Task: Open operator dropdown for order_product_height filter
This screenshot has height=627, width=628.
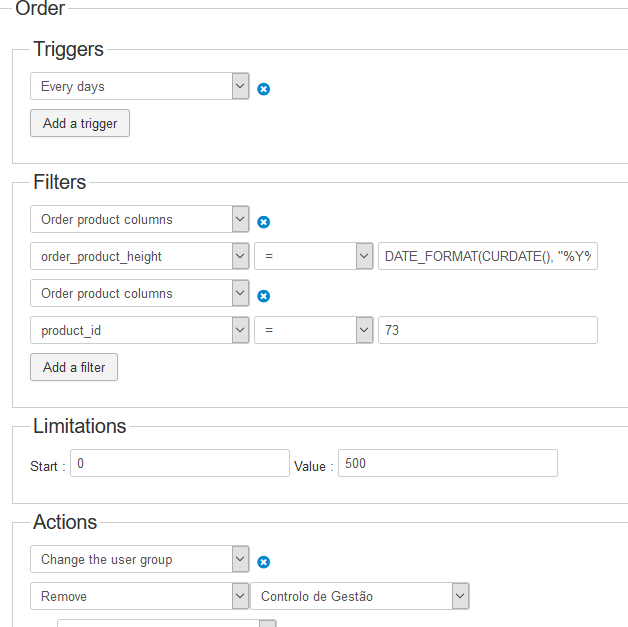Action: point(313,256)
